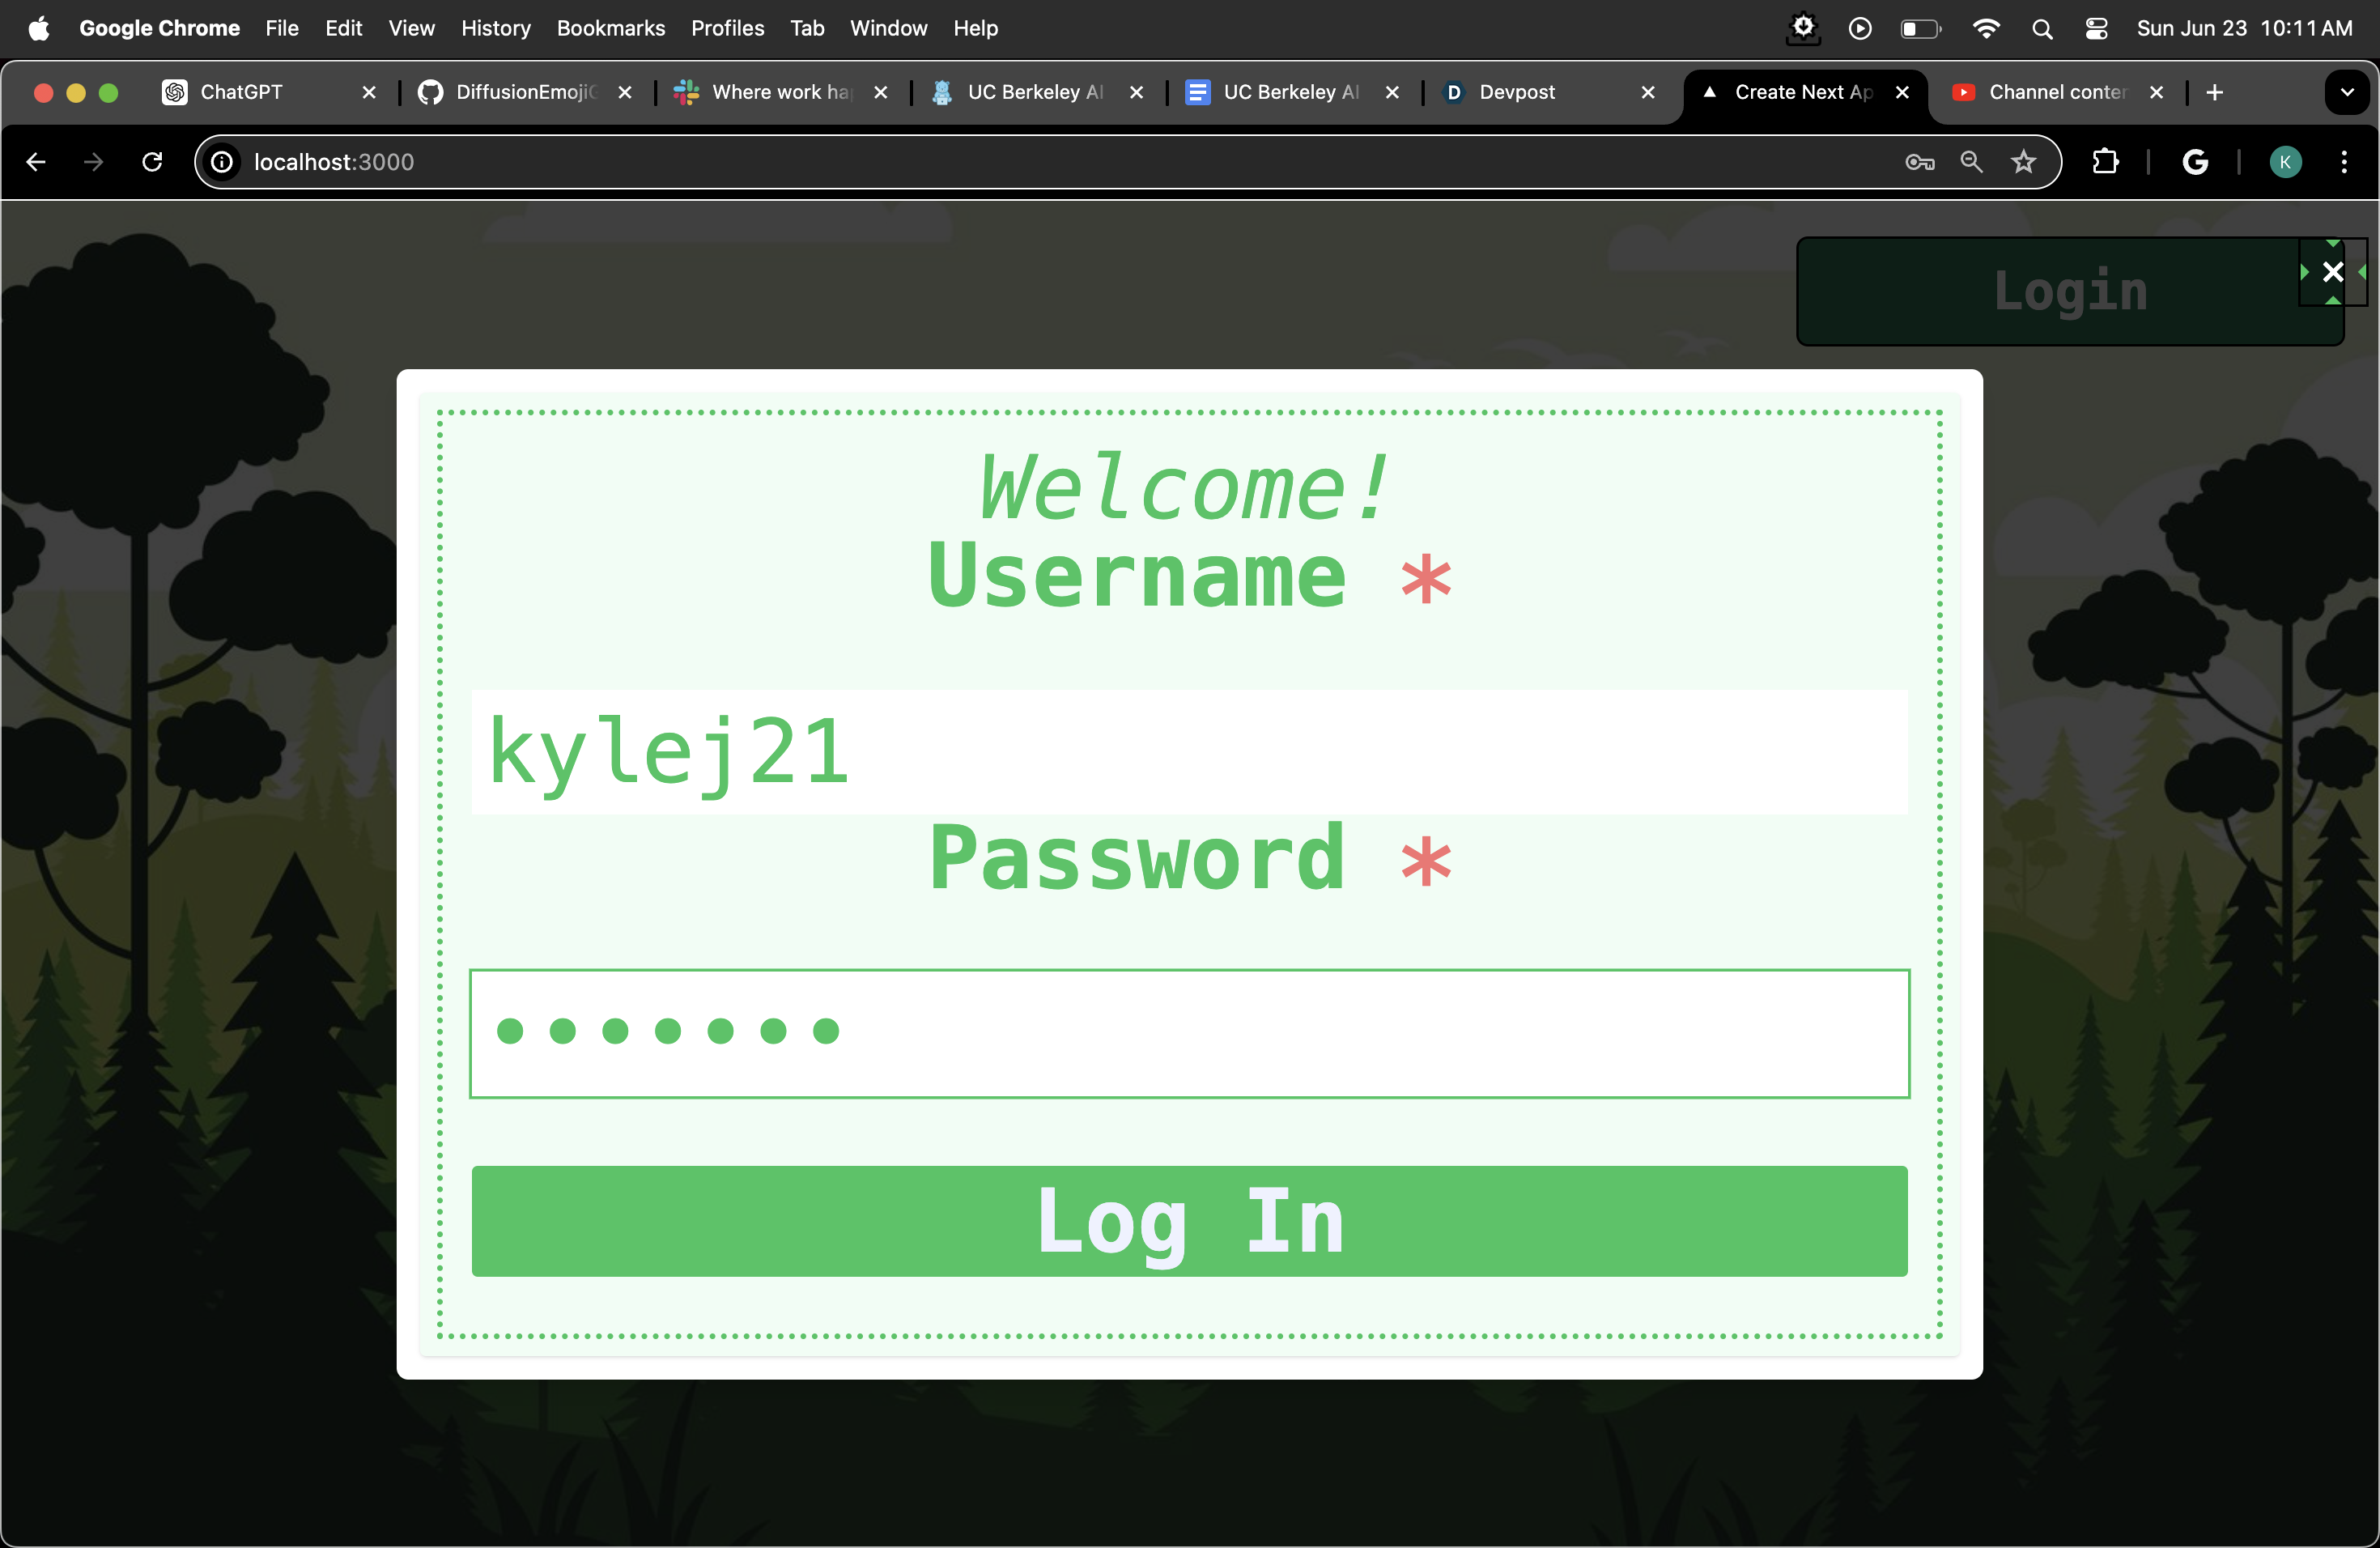Click the dark Login button at top right
2380x1548 pixels.
coord(2069,292)
